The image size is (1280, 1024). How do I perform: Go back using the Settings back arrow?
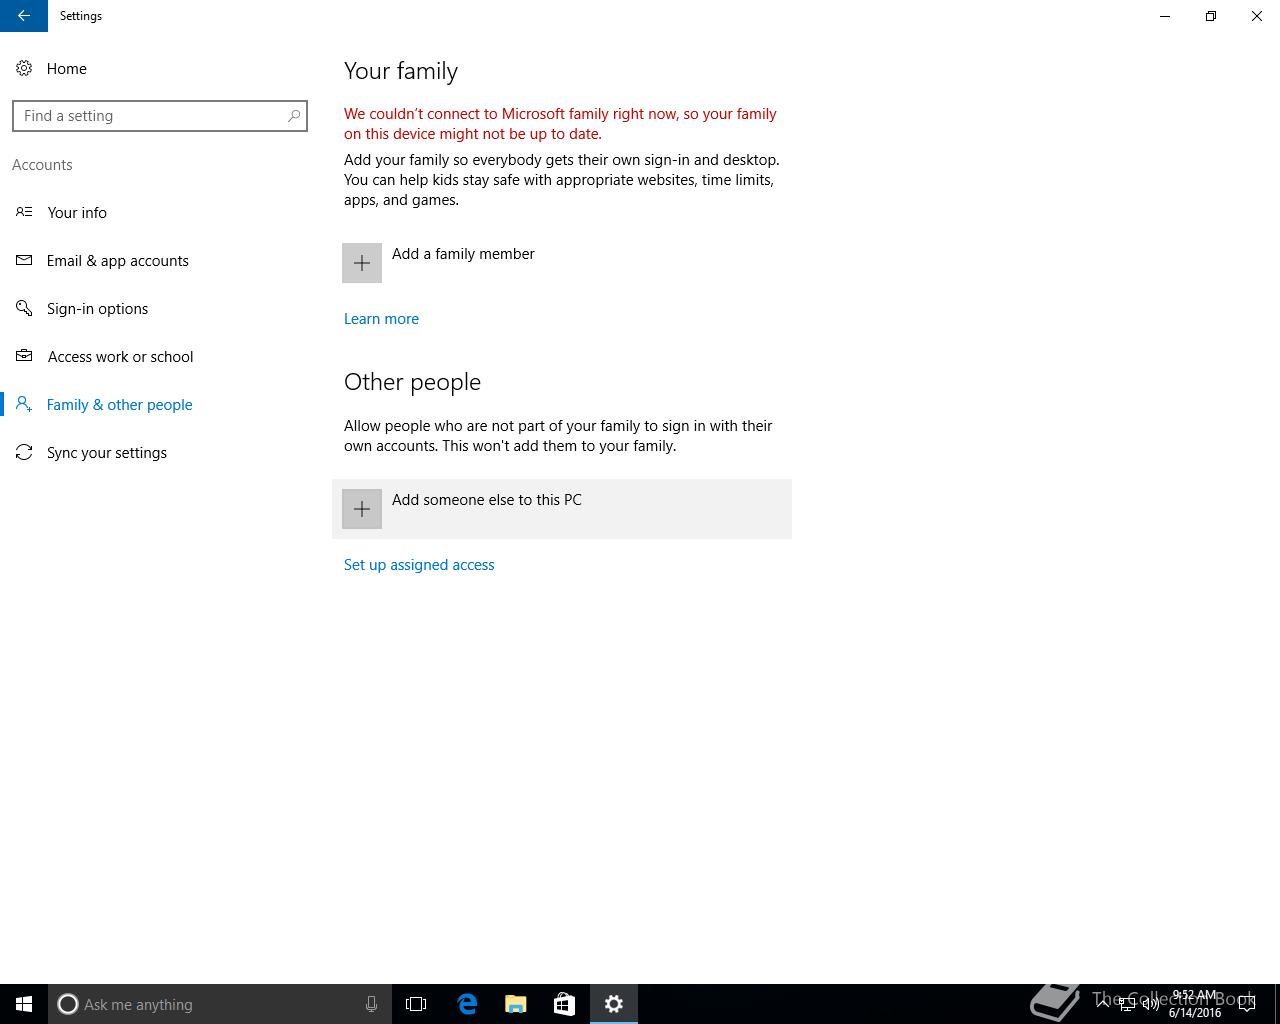(23, 16)
